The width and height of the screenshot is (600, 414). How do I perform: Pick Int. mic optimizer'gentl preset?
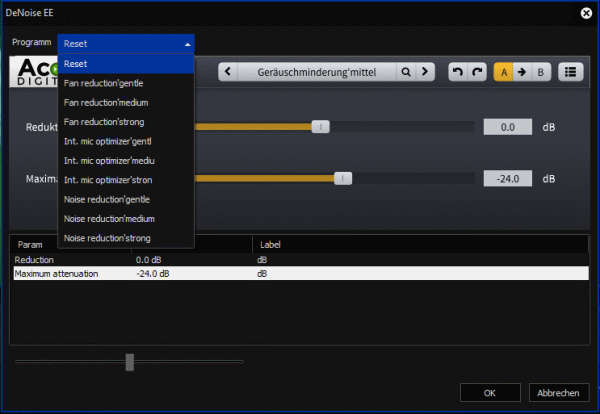pyautogui.click(x=126, y=142)
